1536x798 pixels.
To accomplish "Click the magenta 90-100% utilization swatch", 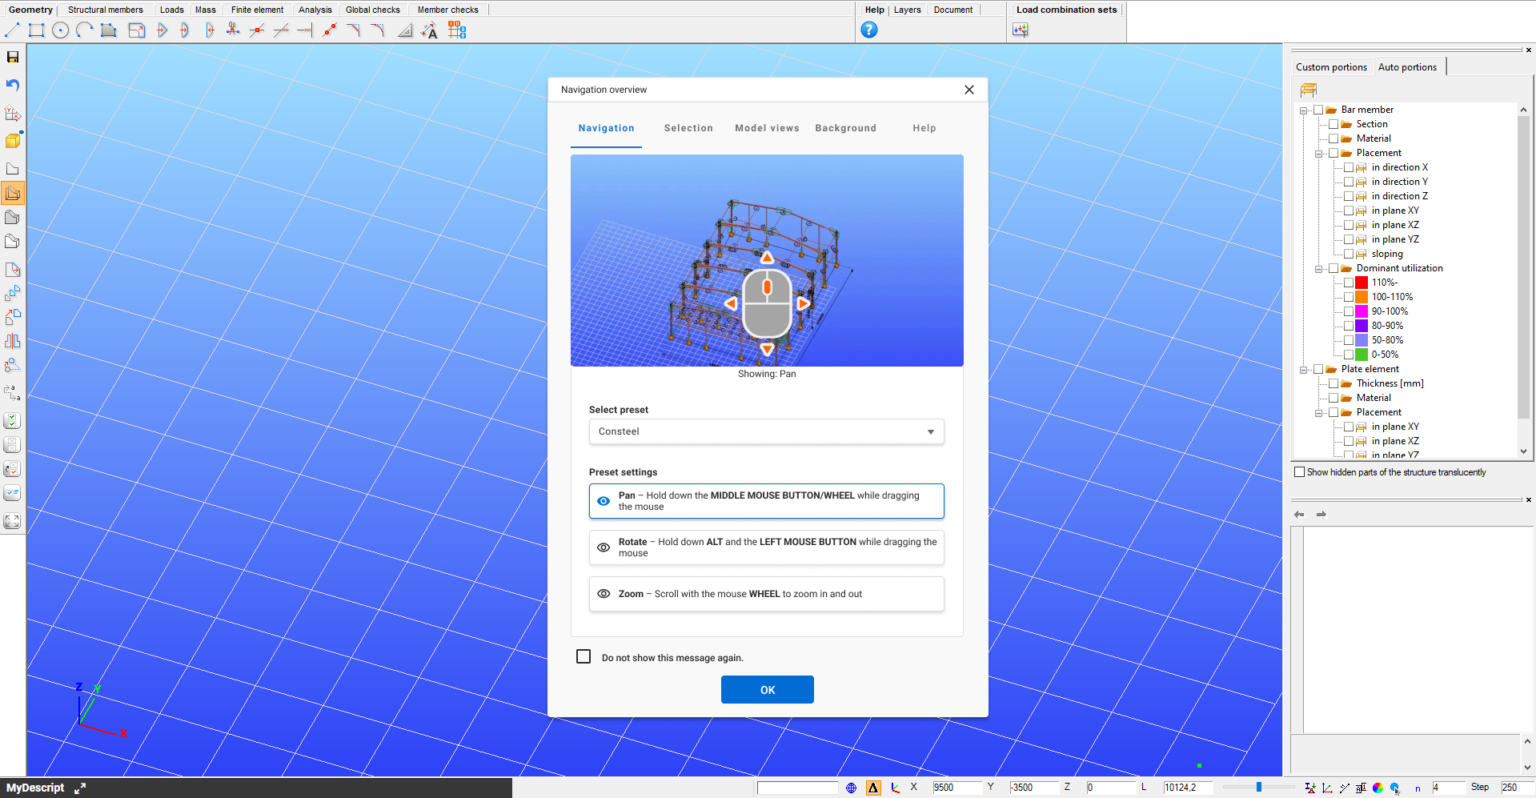I will pyautogui.click(x=1361, y=312).
